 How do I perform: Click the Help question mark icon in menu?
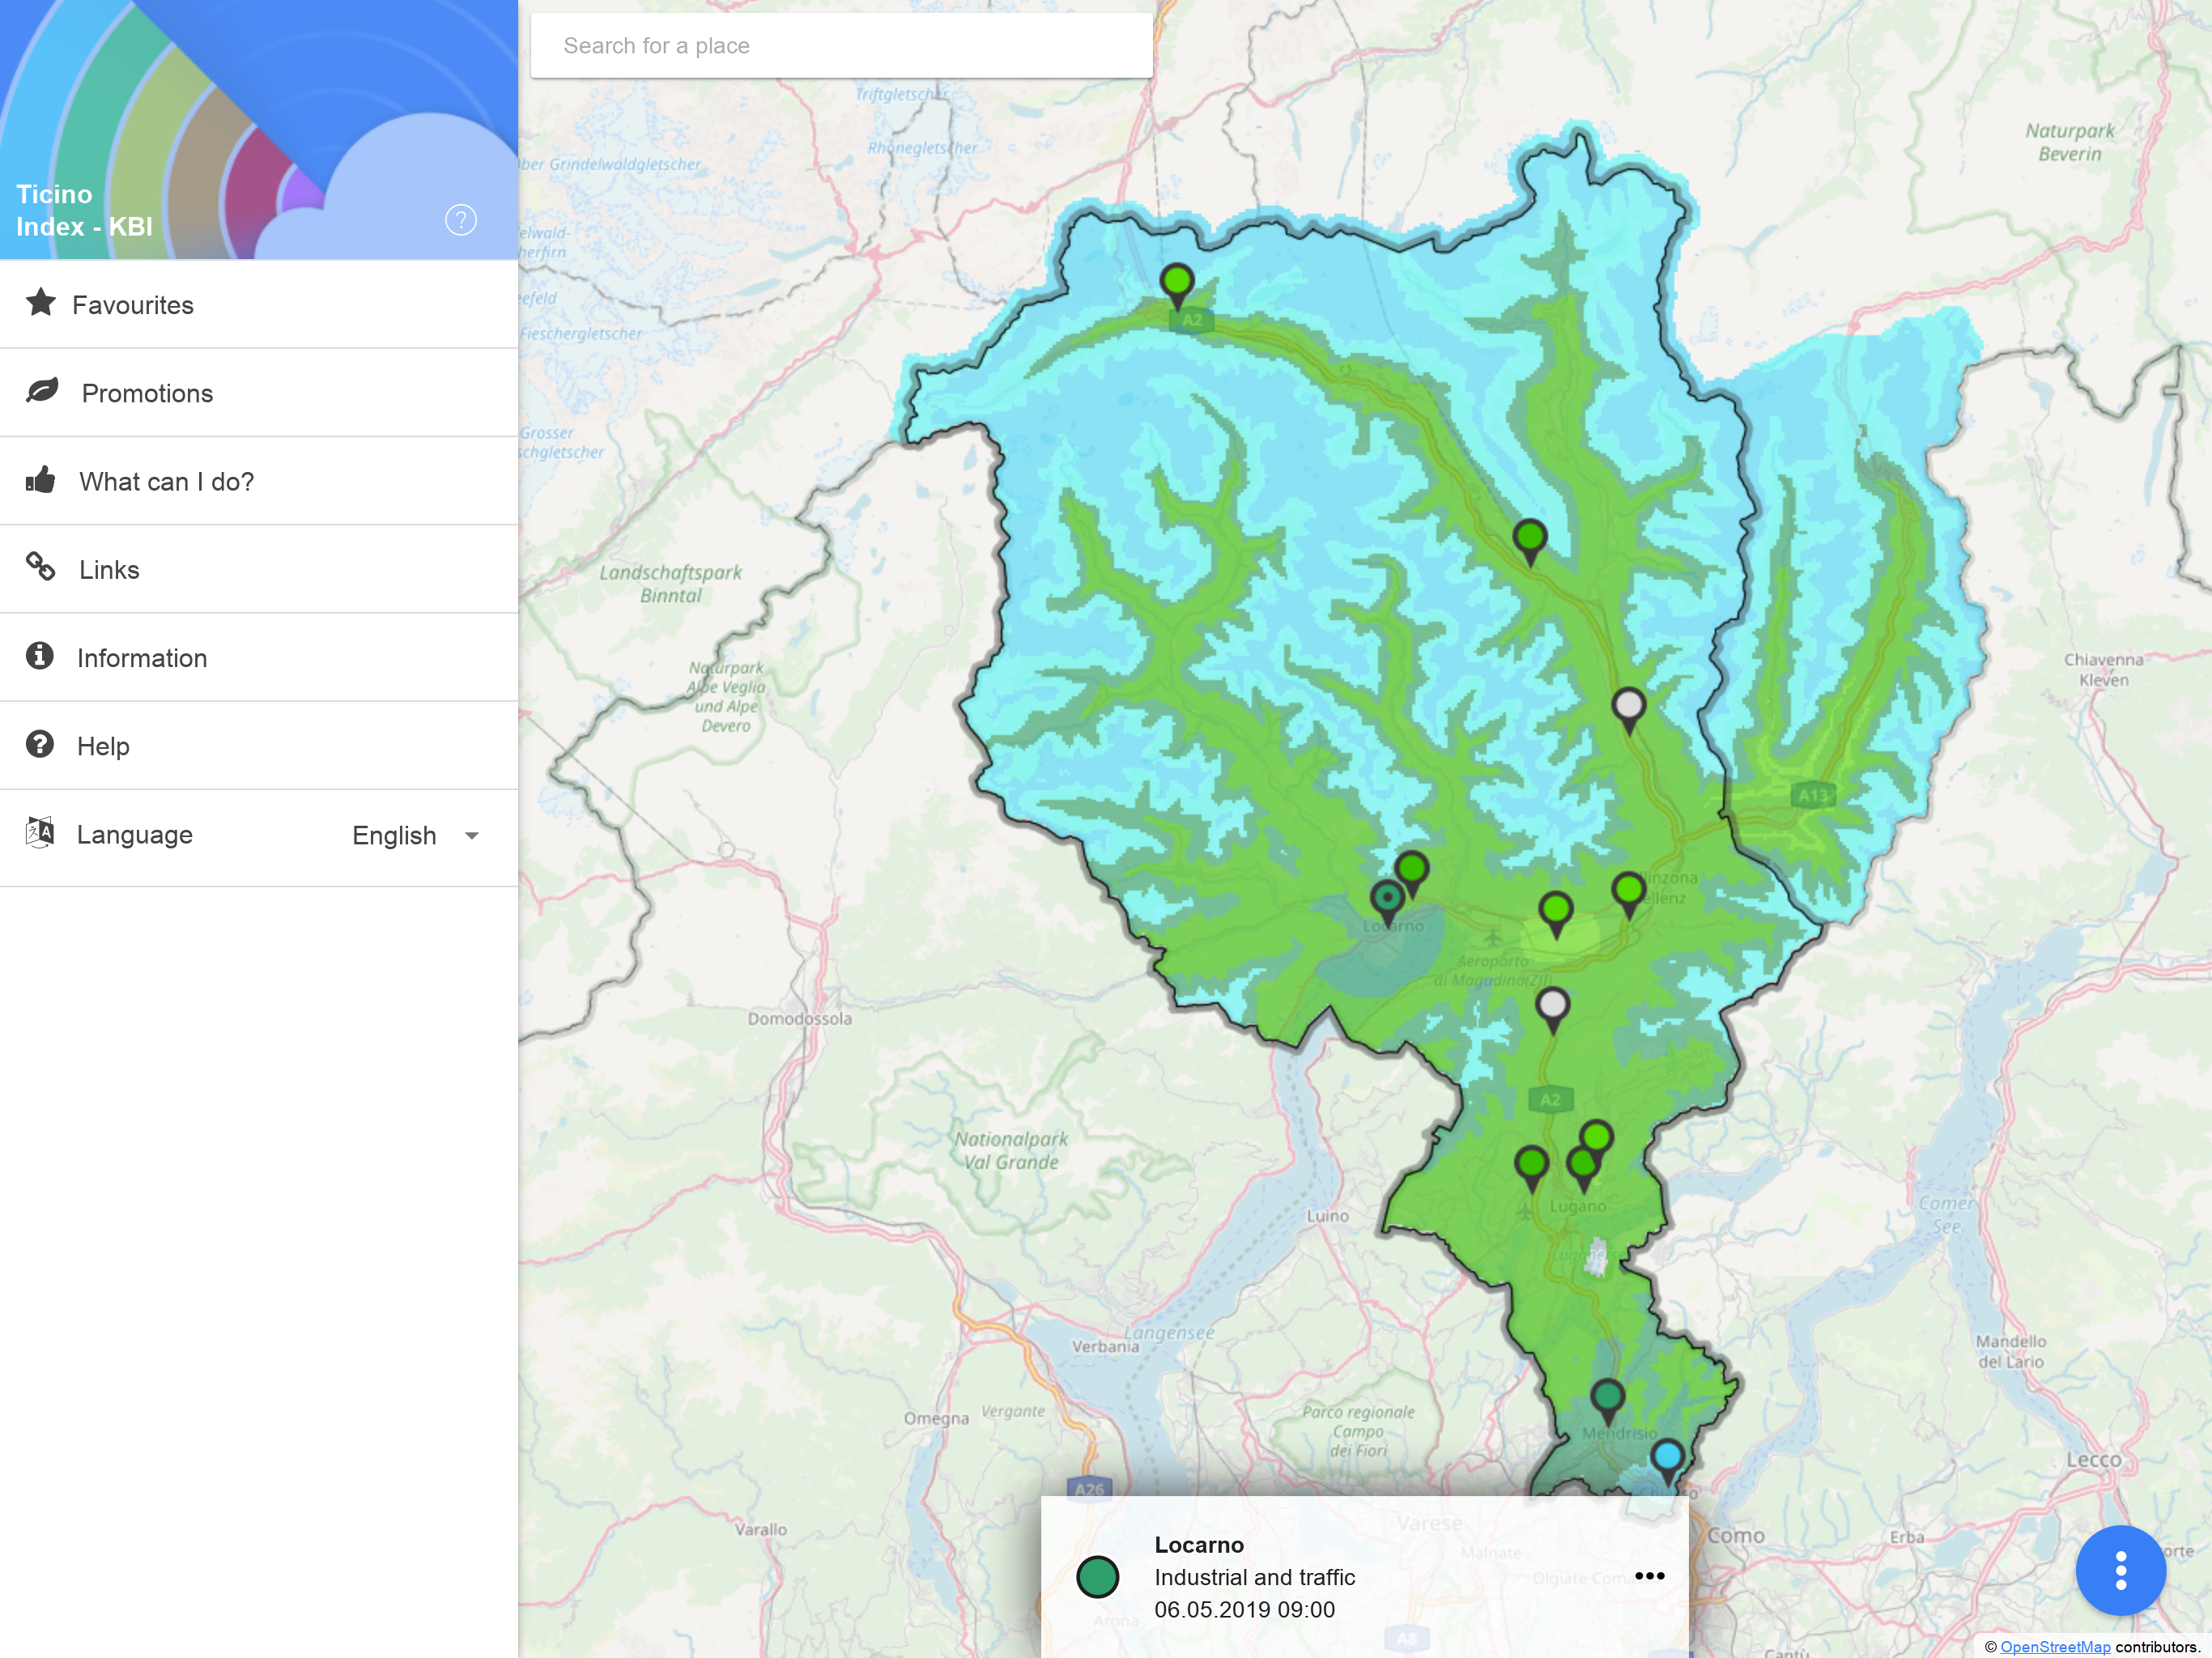pyautogui.click(x=40, y=744)
